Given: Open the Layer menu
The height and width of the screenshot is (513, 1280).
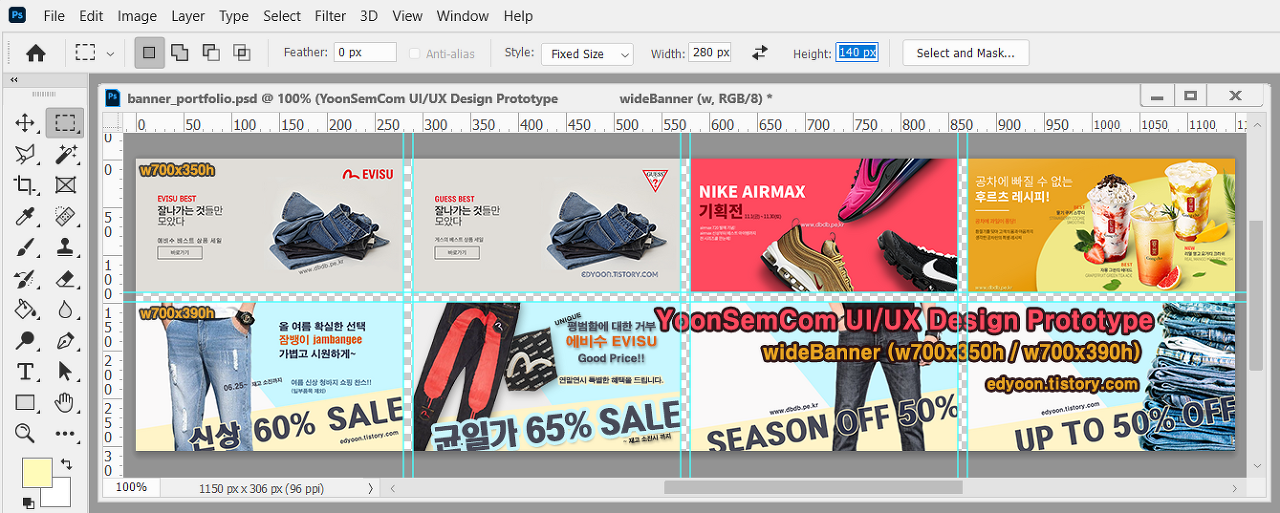Looking at the screenshot, I should [x=188, y=16].
